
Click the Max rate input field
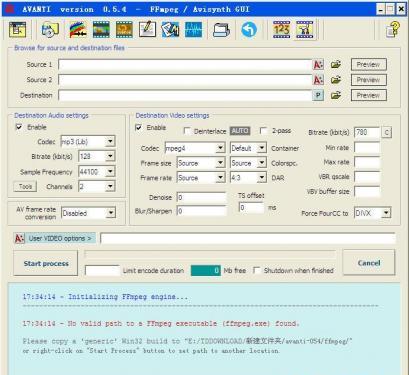click(x=367, y=162)
